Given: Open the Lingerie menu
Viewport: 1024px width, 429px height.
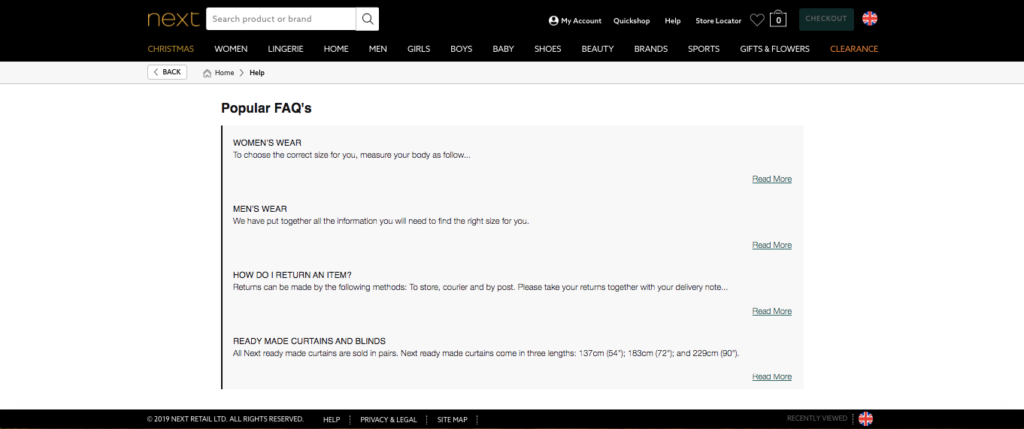Looking at the screenshot, I should click(285, 49).
